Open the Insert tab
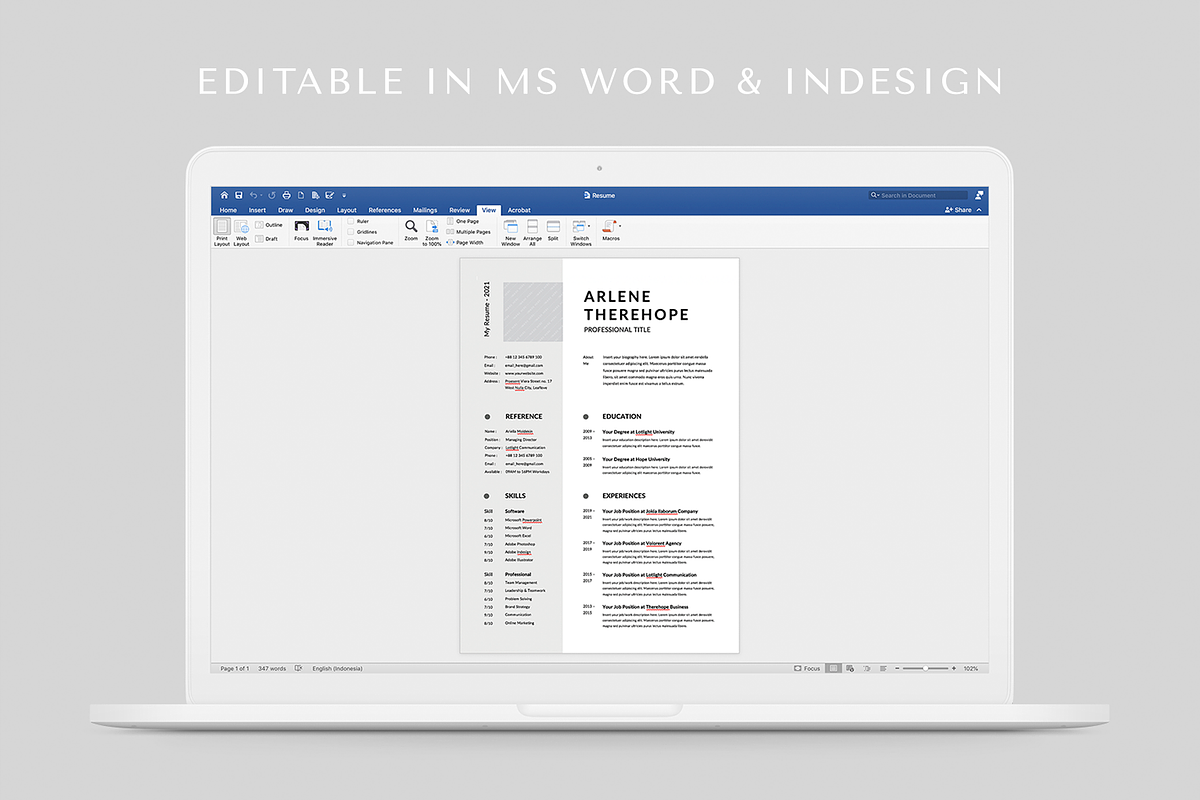 (x=257, y=210)
